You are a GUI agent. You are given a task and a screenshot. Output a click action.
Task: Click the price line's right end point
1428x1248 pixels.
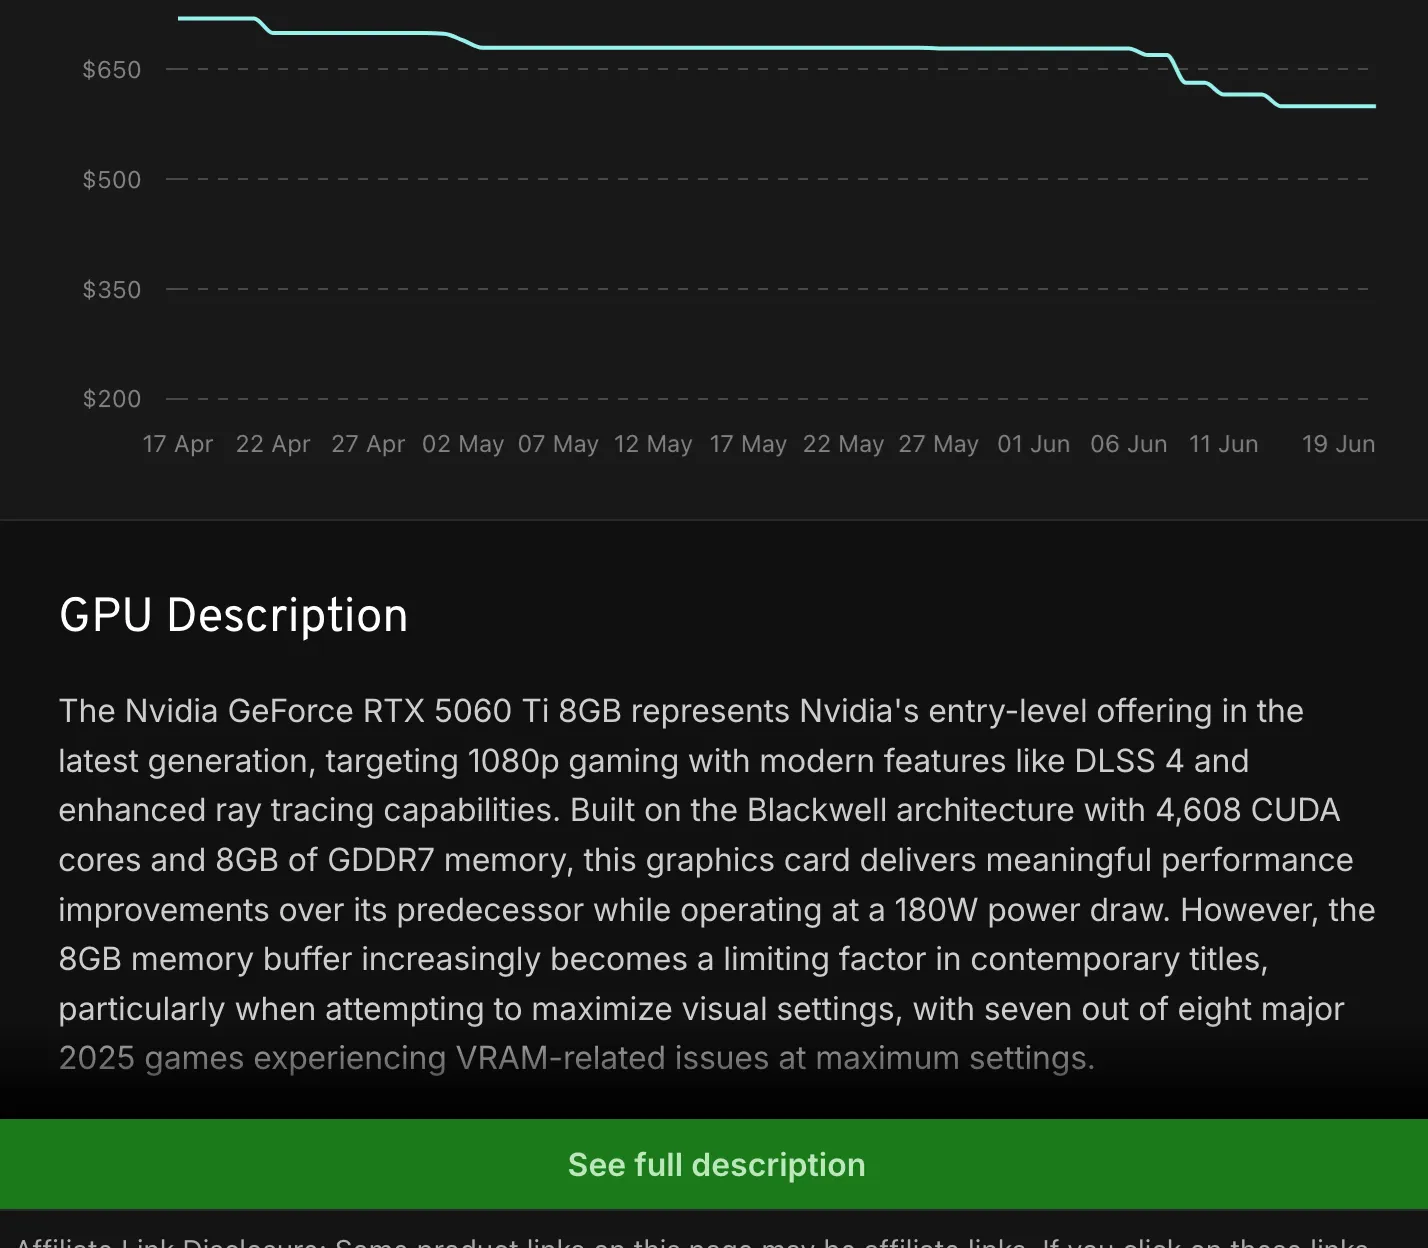click(x=1374, y=106)
